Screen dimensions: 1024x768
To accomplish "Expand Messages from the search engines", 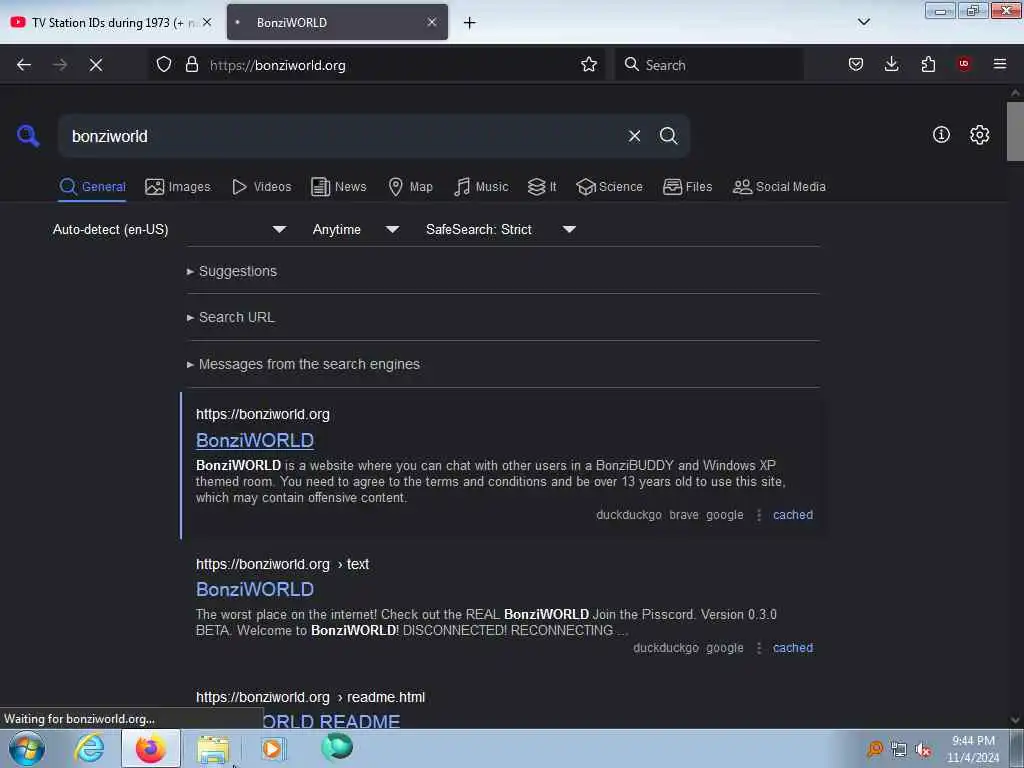I will [x=304, y=364].
